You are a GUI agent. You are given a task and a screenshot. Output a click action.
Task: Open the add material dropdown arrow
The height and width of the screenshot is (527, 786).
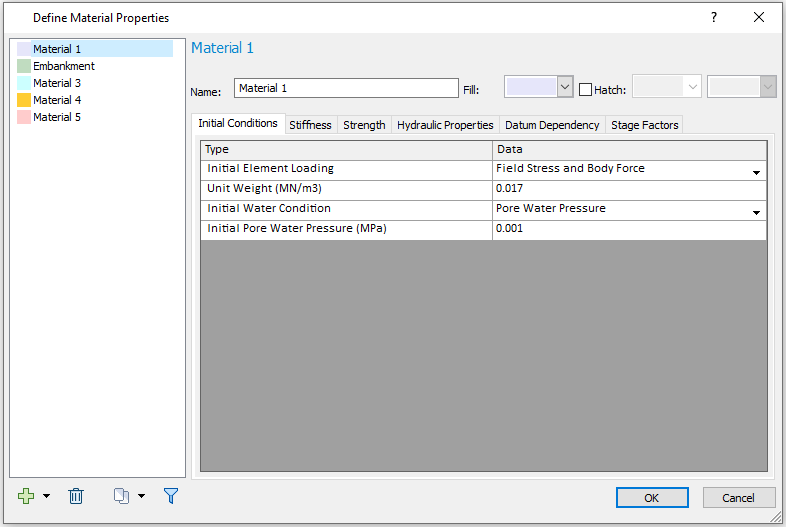coord(47,496)
